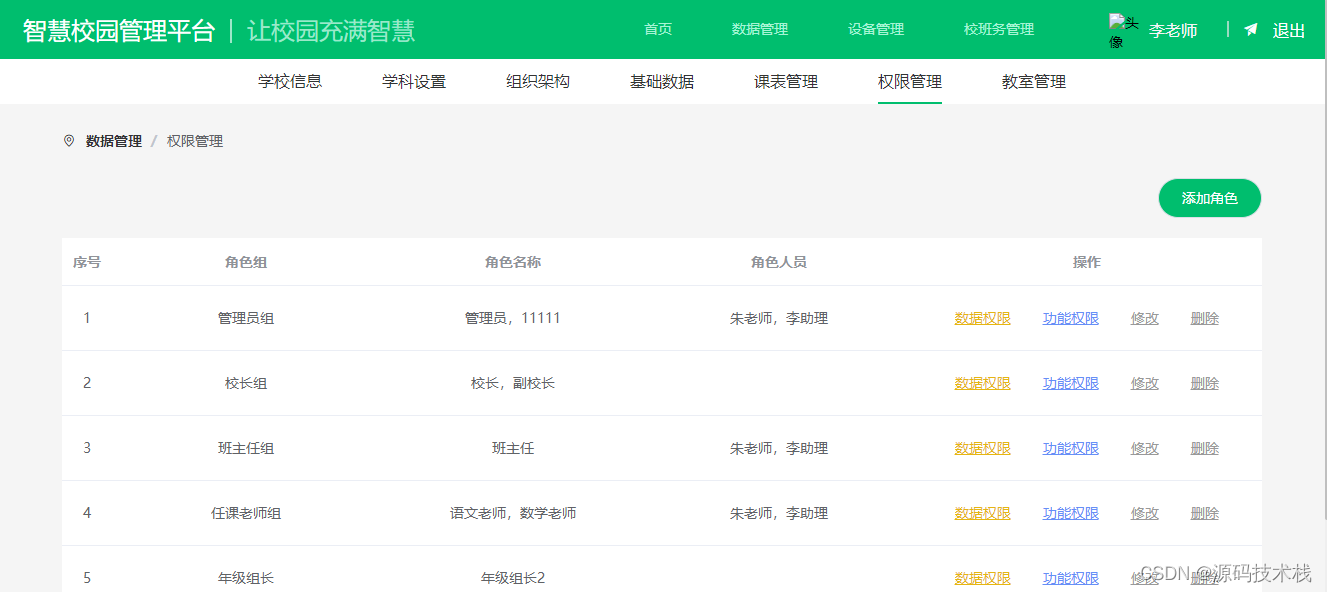This screenshot has height=592, width=1327.
Task: Open 功能权限 for 班主任组 row
Action: tap(1071, 448)
